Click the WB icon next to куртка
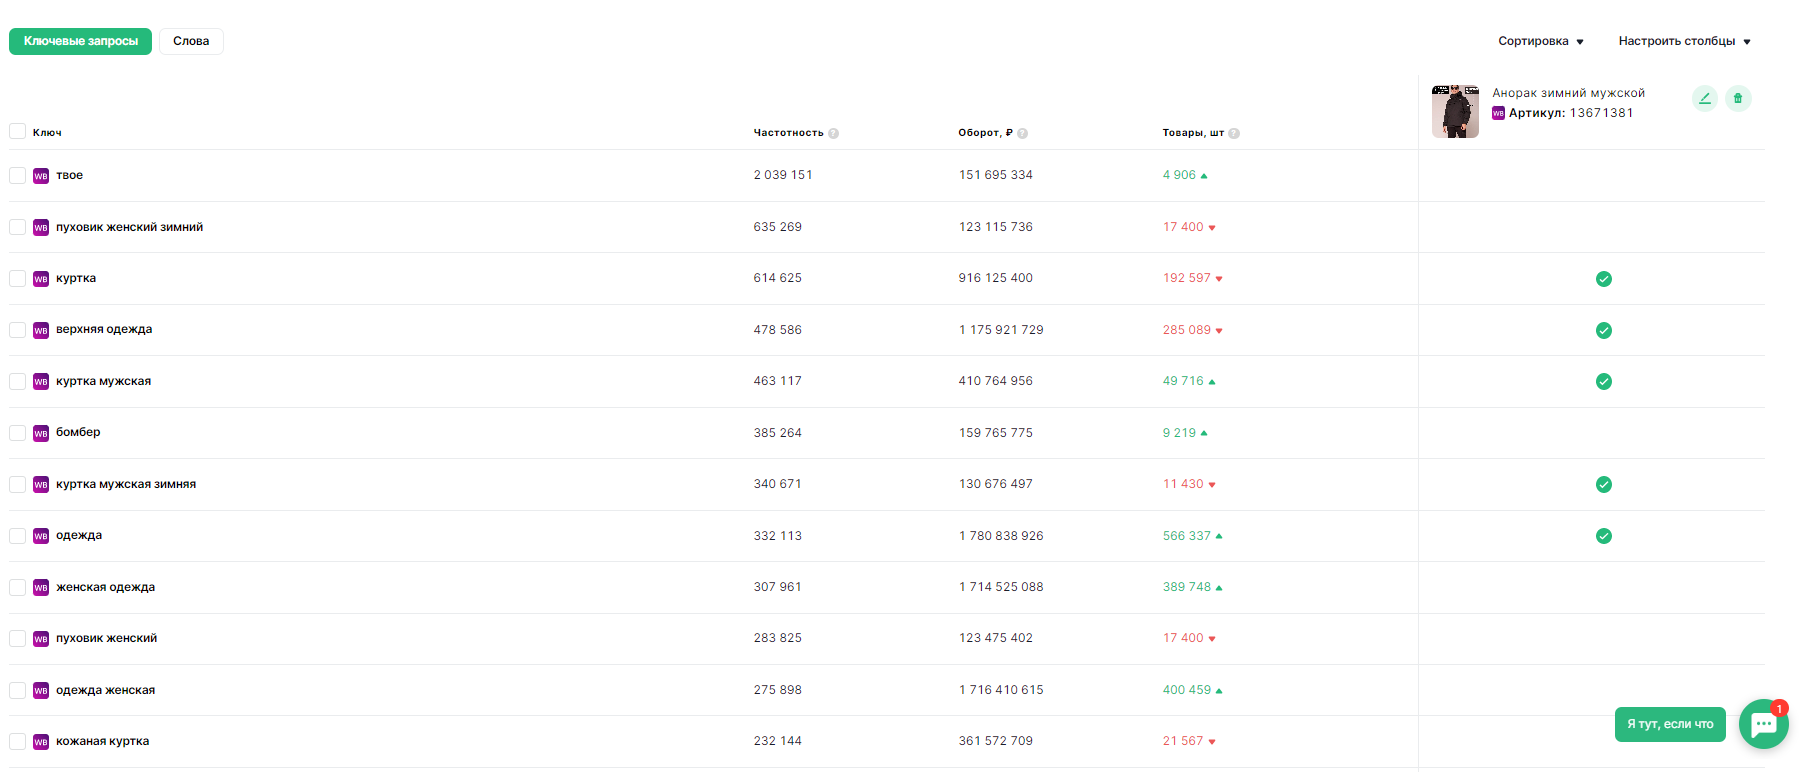 (41, 279)
